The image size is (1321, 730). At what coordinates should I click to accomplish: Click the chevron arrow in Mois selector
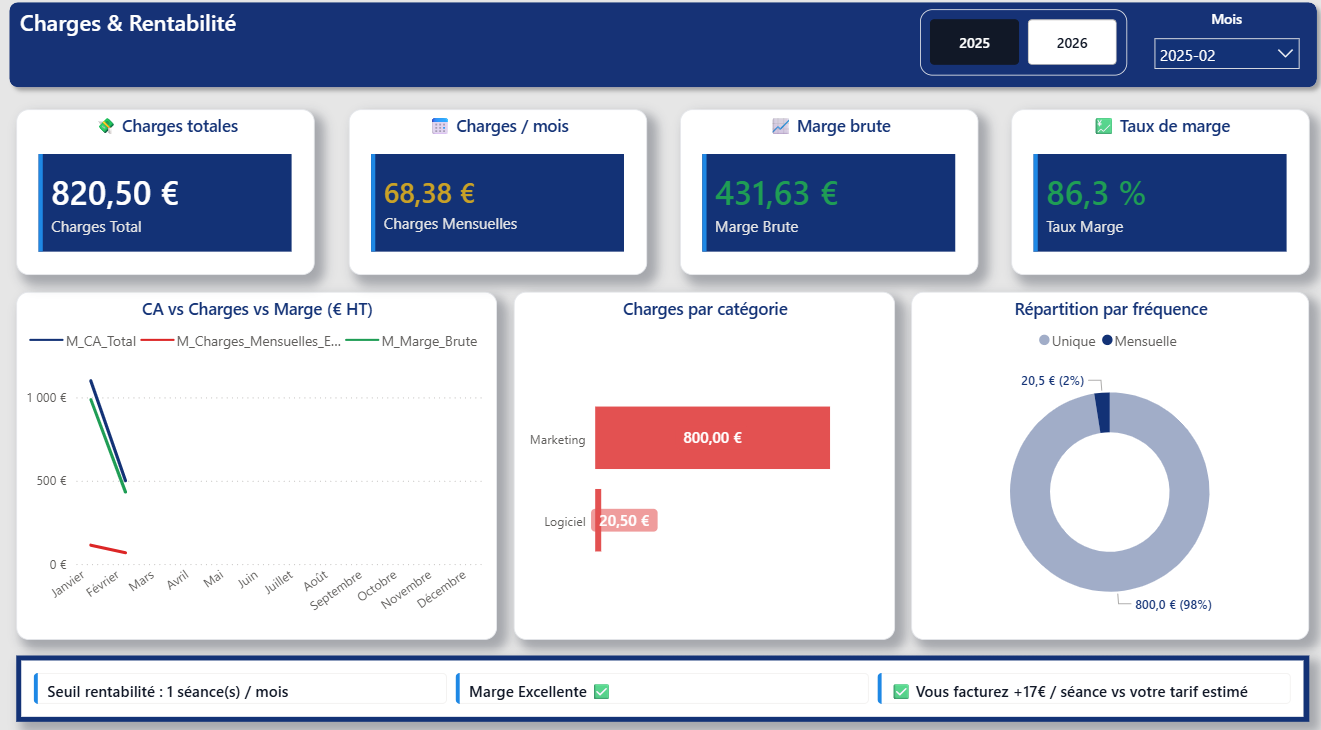pos(1285,55)
